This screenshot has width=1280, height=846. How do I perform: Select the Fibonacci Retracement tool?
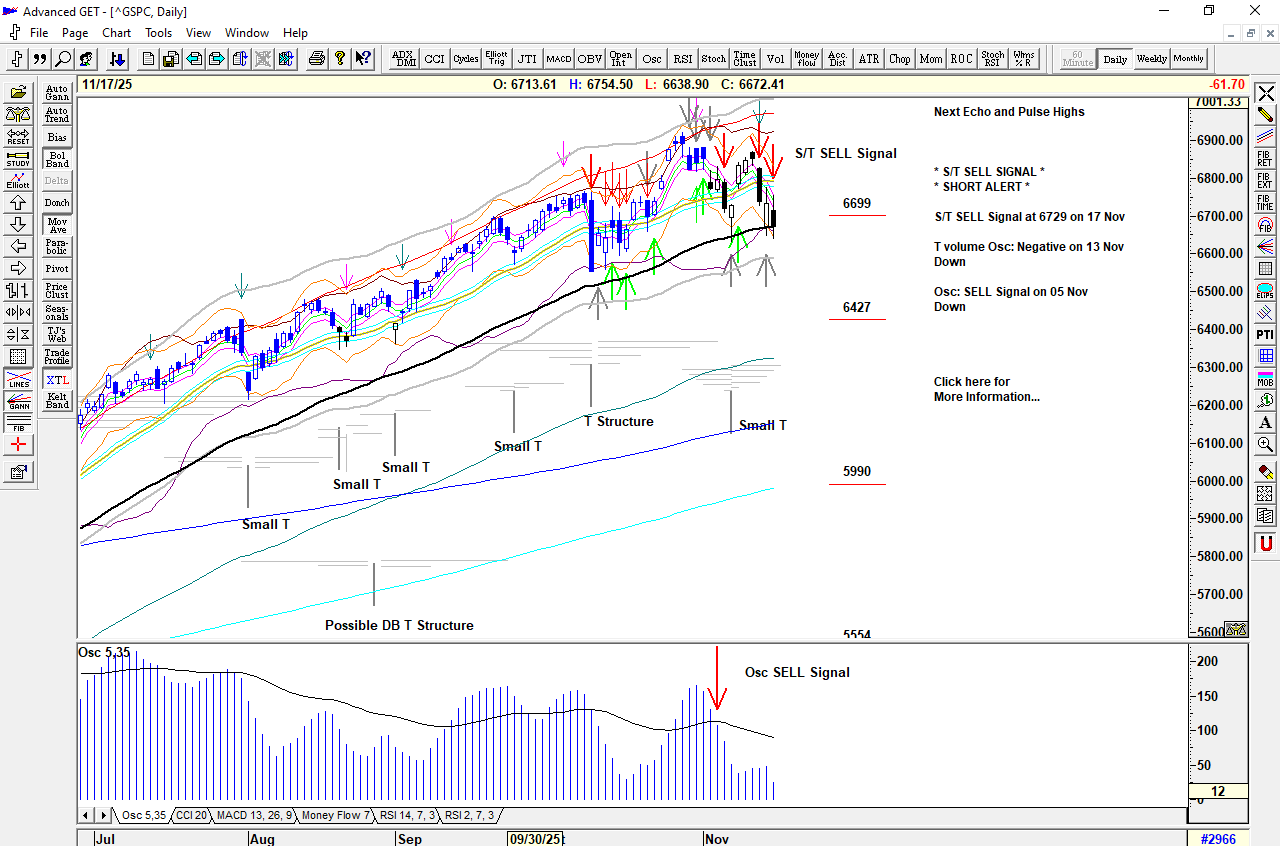pos(1265,159)
